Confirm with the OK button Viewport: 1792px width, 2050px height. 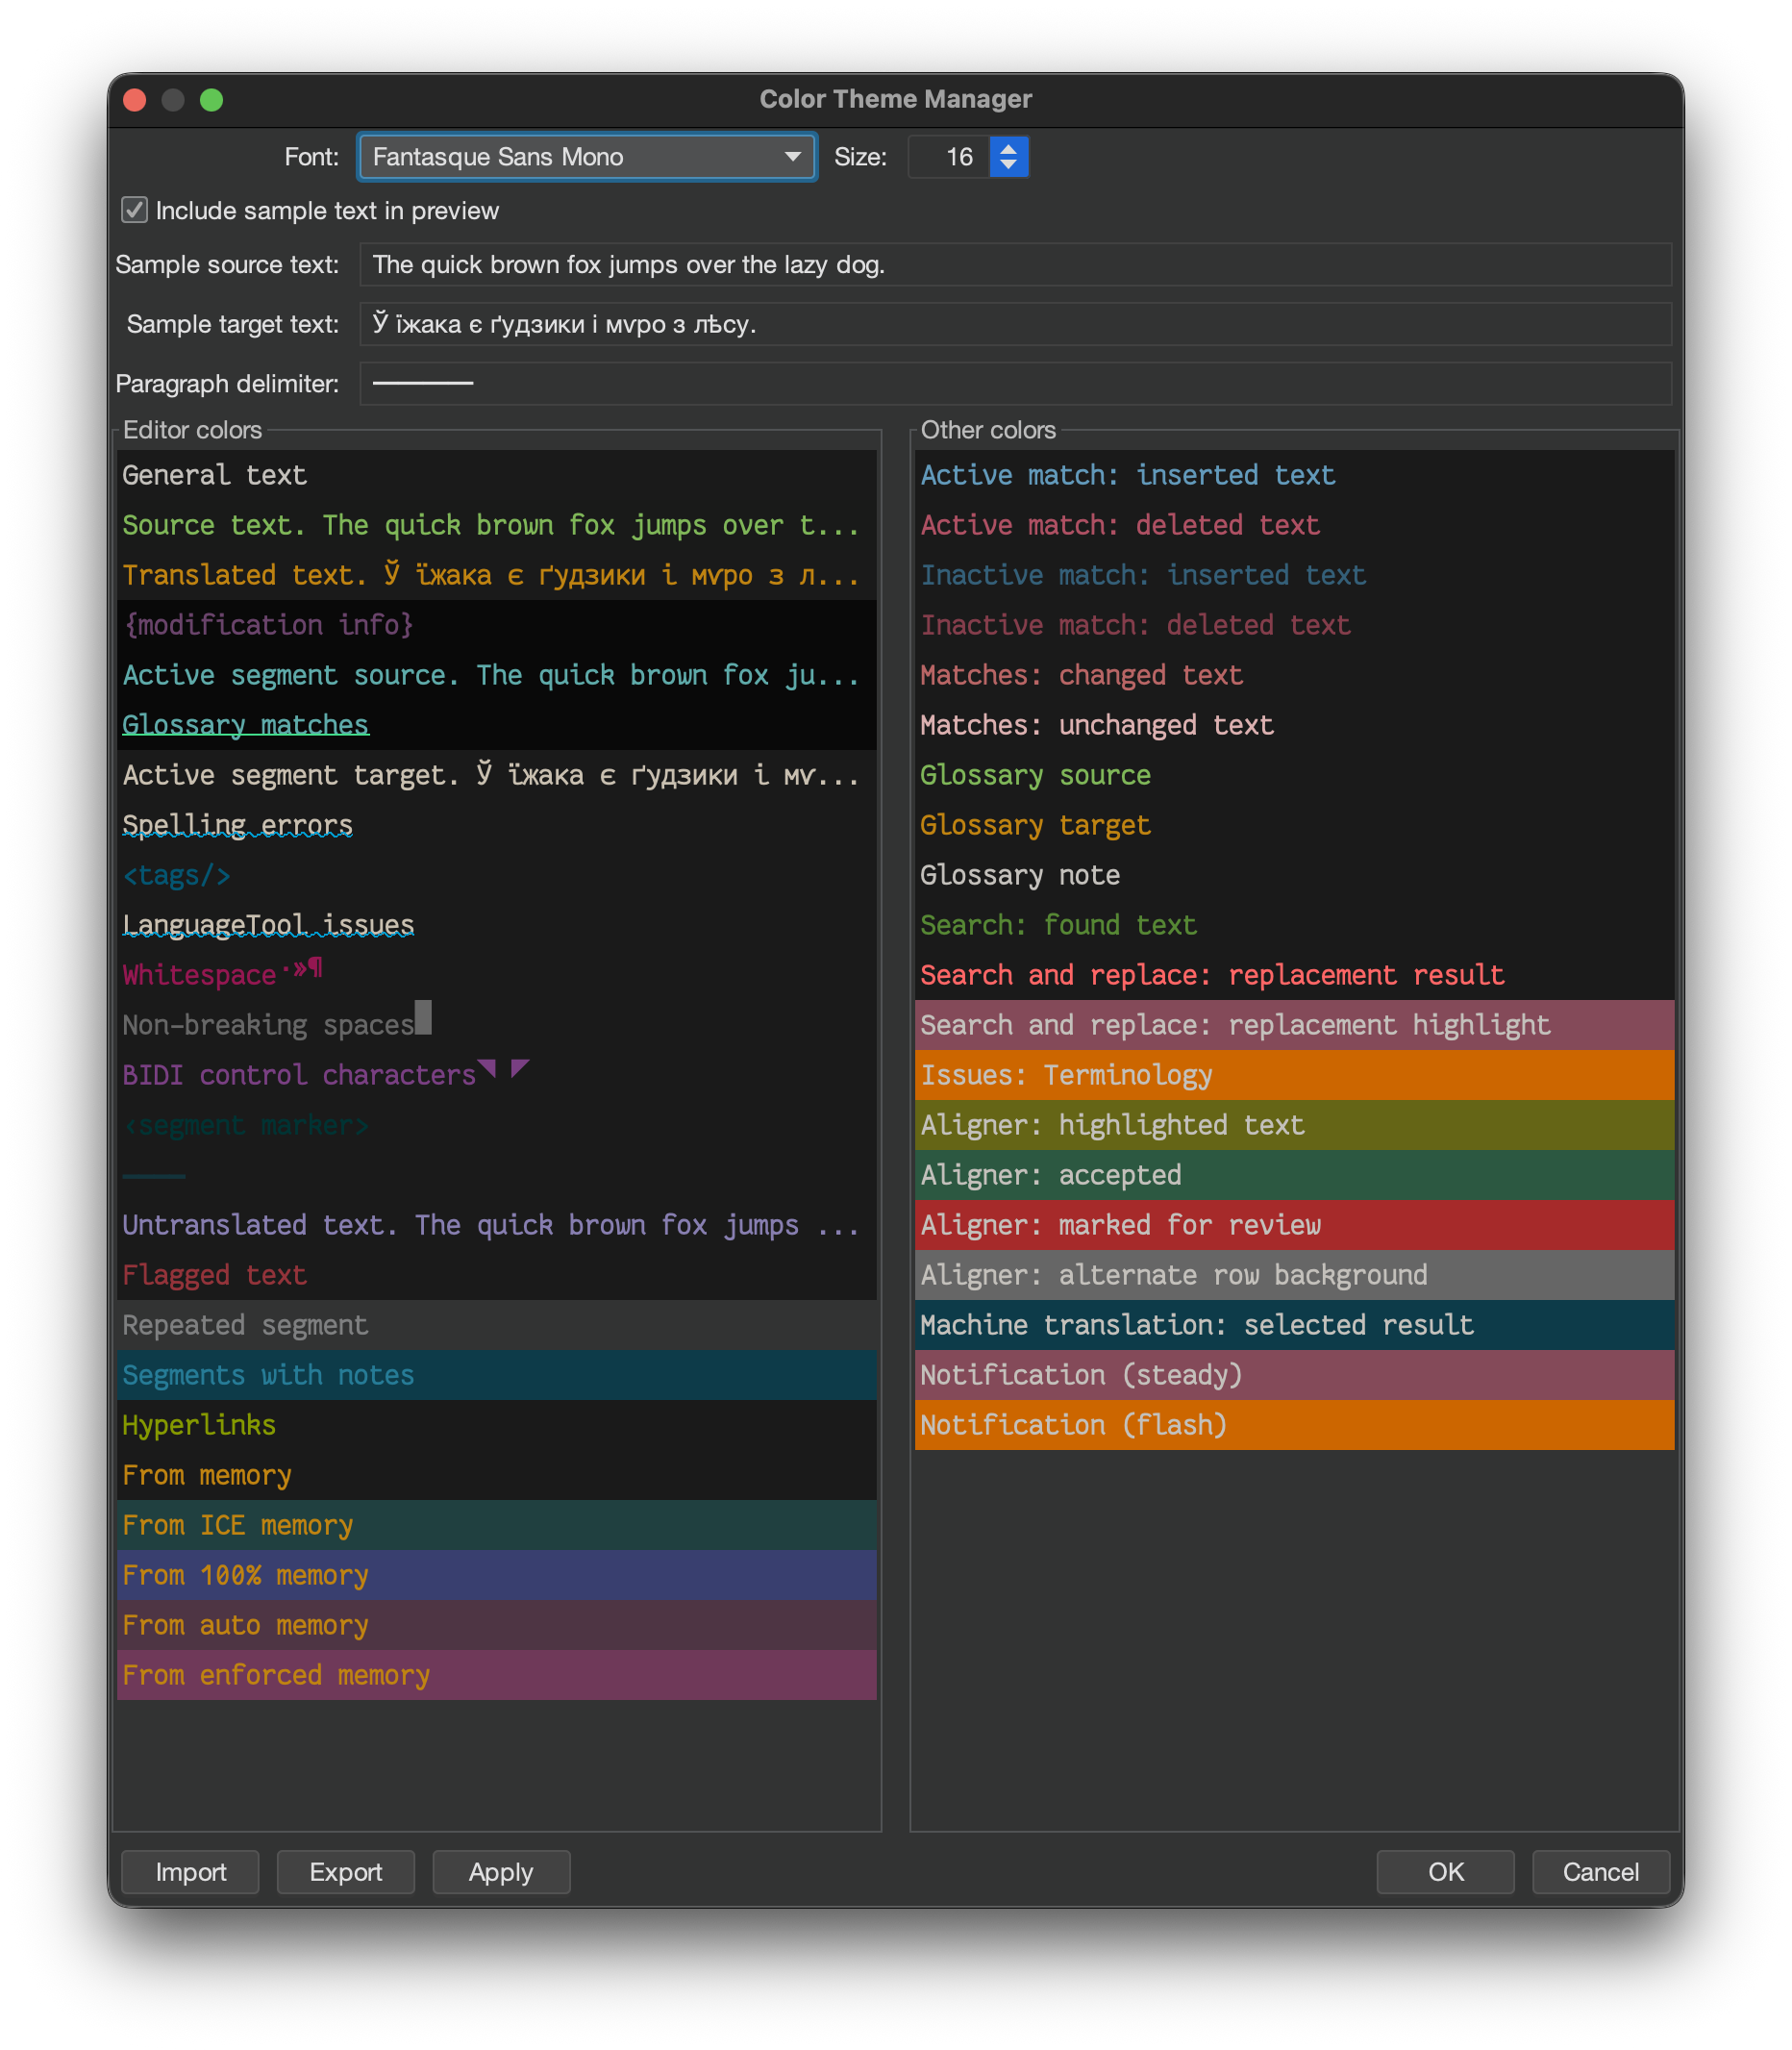point(1444,1872)
